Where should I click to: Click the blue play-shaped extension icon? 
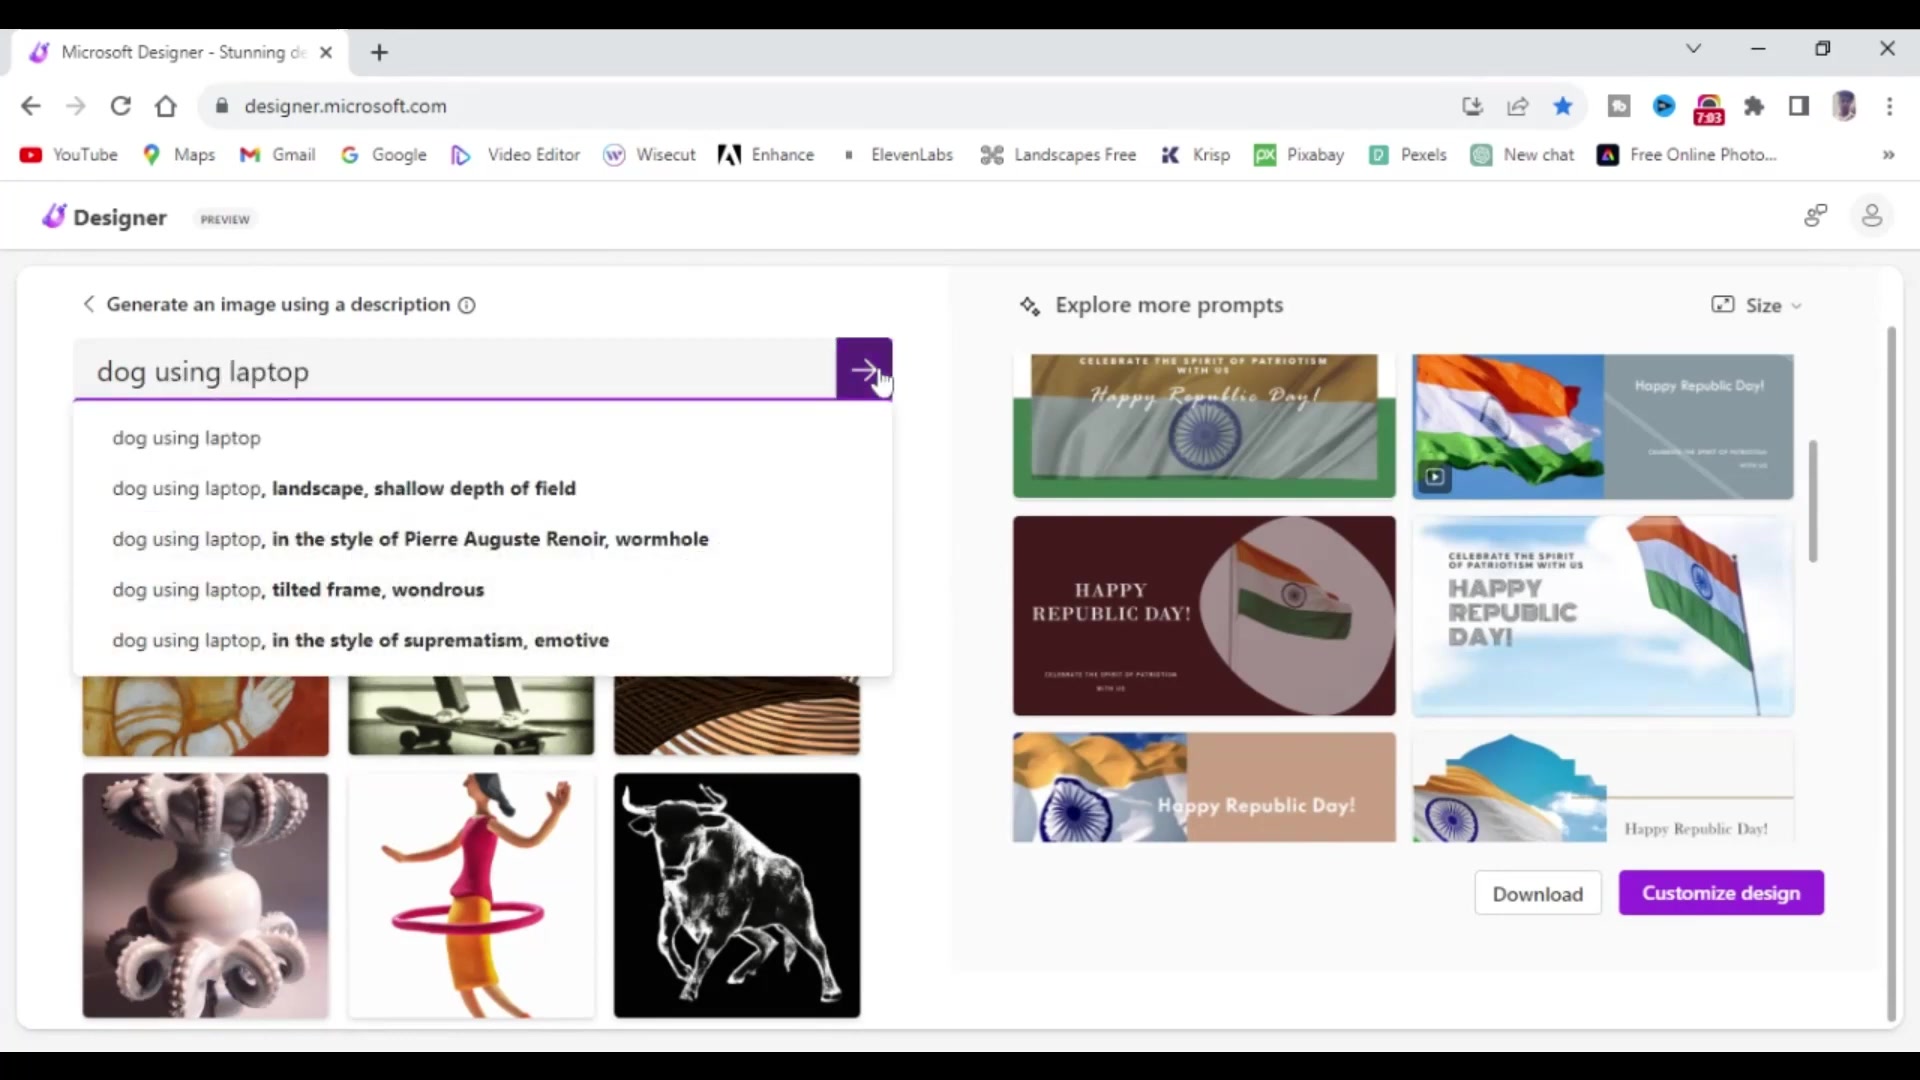point(1664,106)
